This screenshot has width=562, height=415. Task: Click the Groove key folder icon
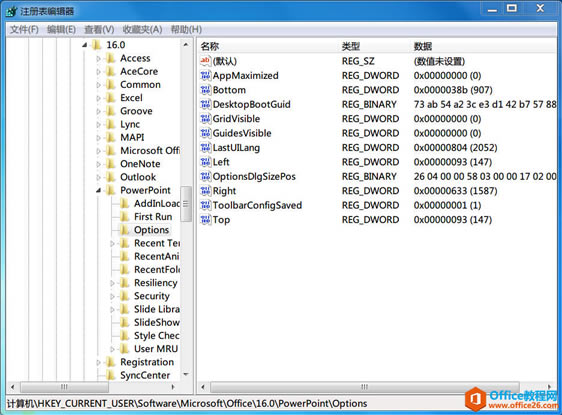pyautogui.click(x=111, y=111)
